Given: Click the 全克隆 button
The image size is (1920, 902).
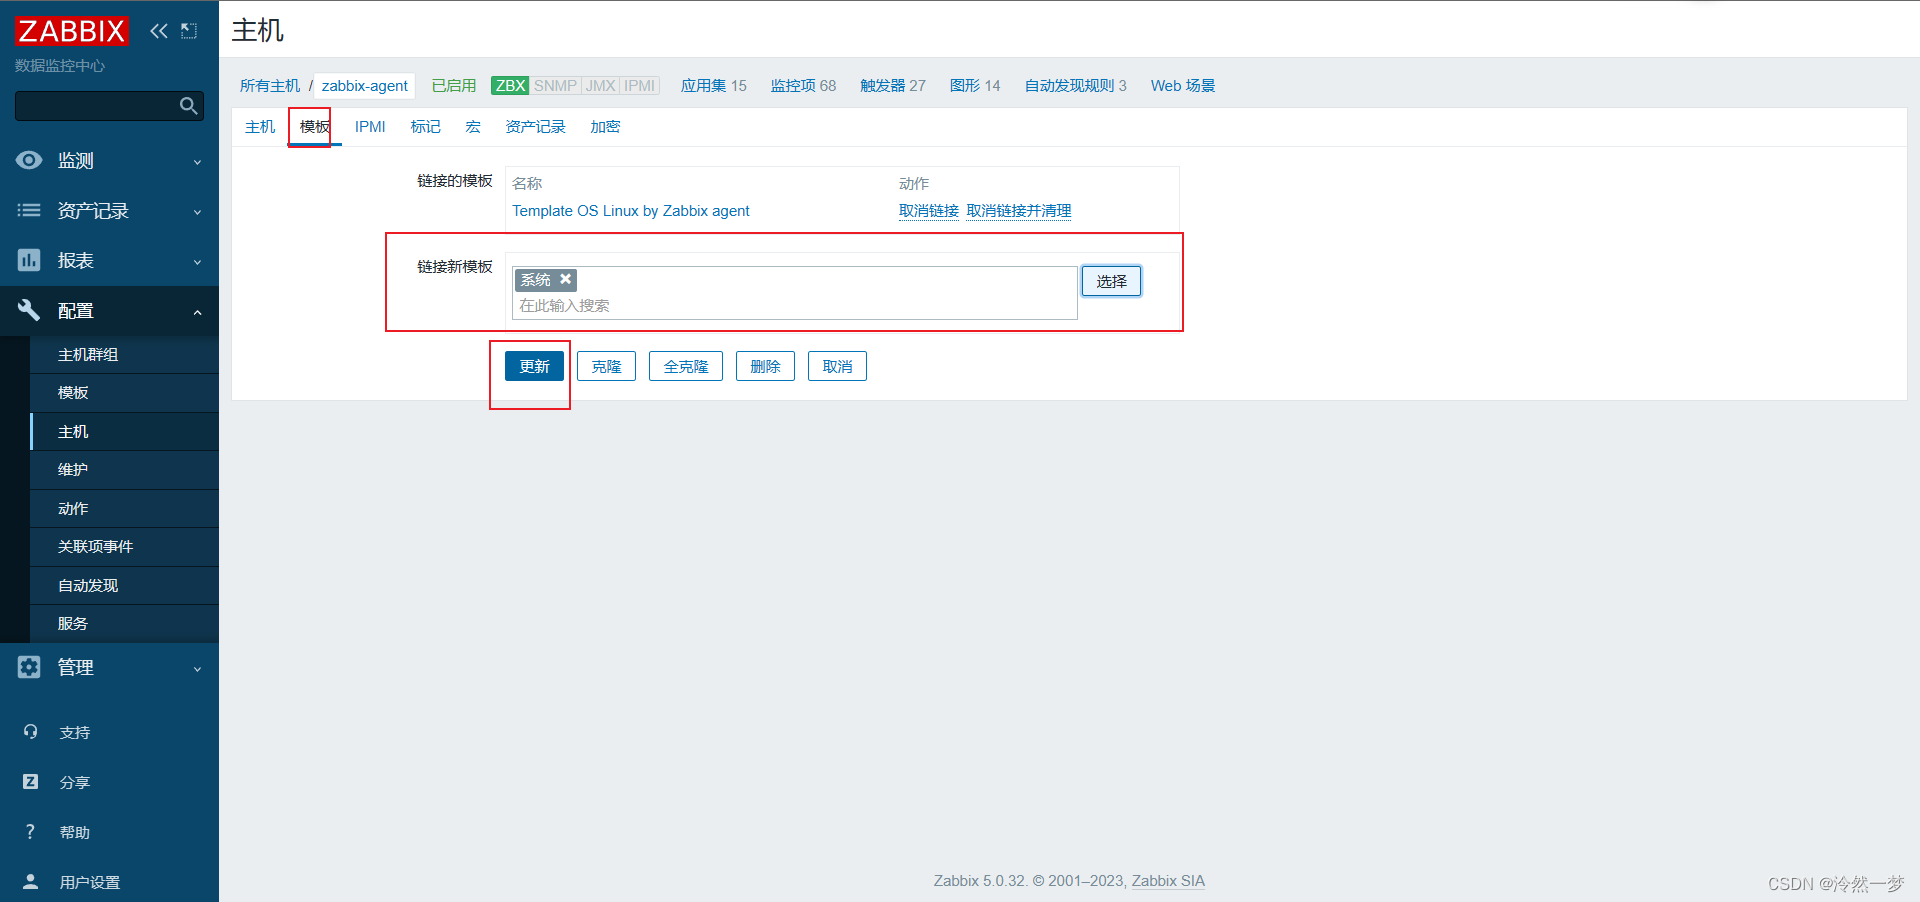Looking at the screenshot, I should [x=686, y=366].
